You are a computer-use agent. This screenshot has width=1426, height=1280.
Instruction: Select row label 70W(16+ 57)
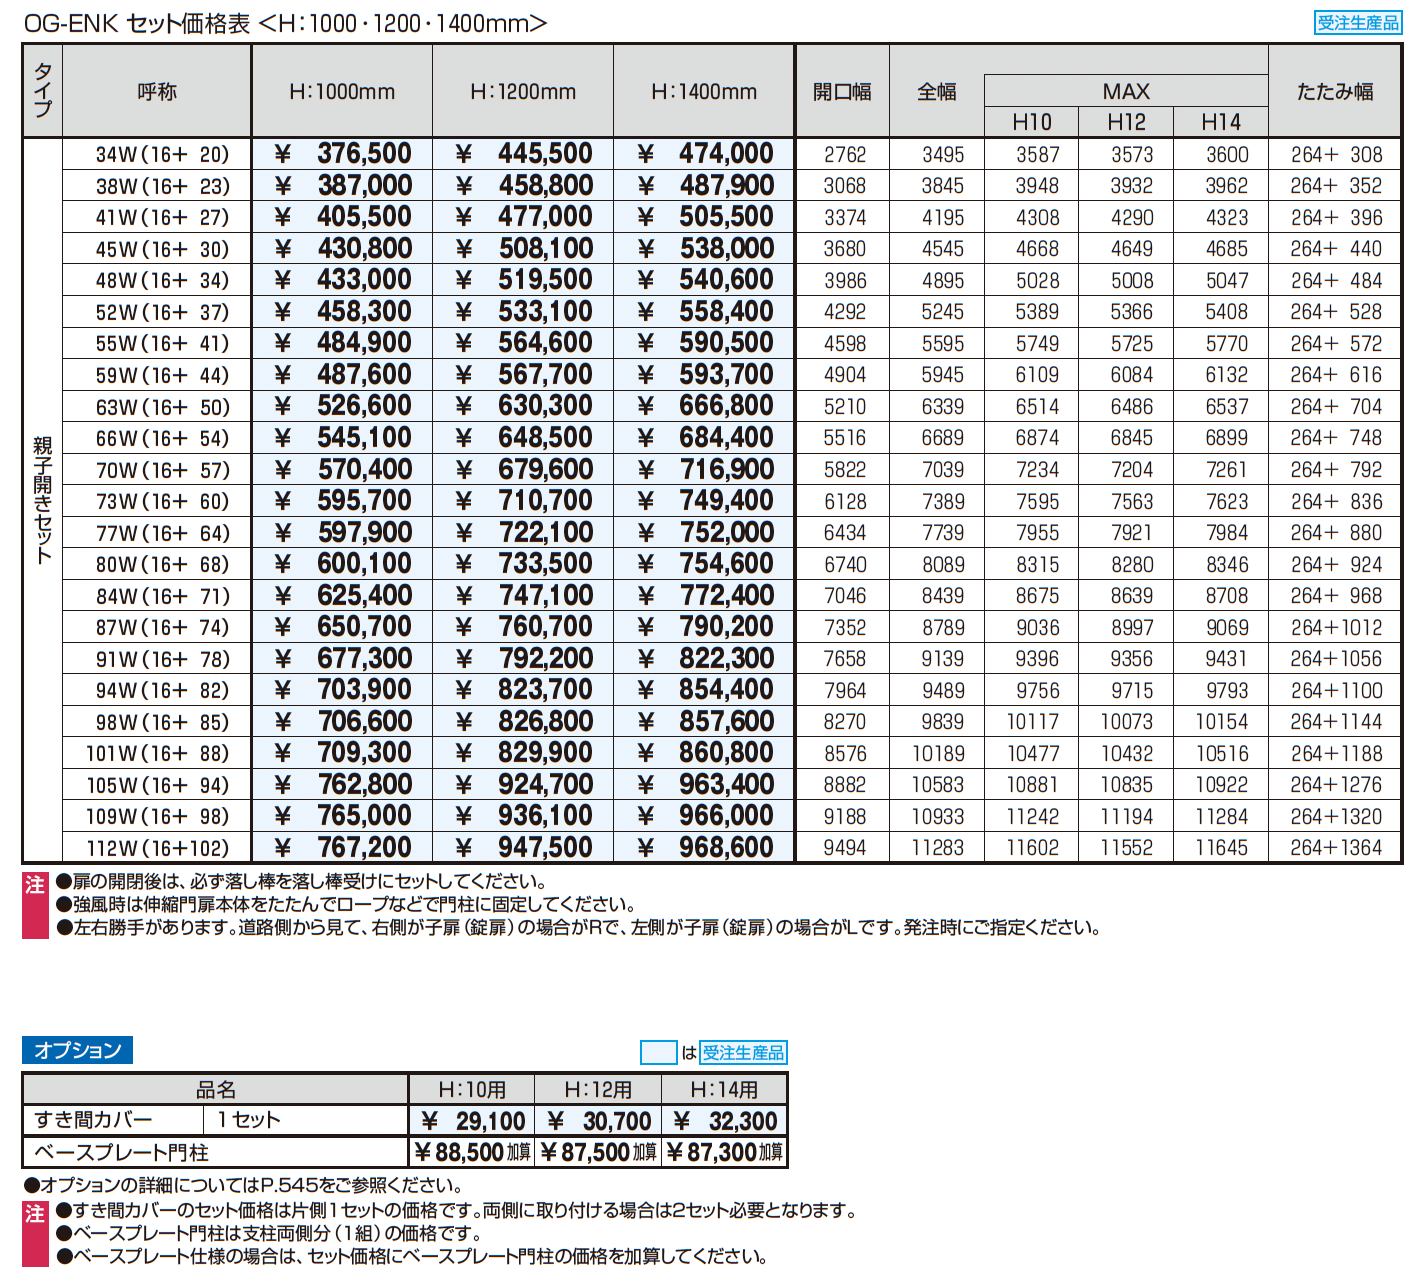click(x=162, y=470)
